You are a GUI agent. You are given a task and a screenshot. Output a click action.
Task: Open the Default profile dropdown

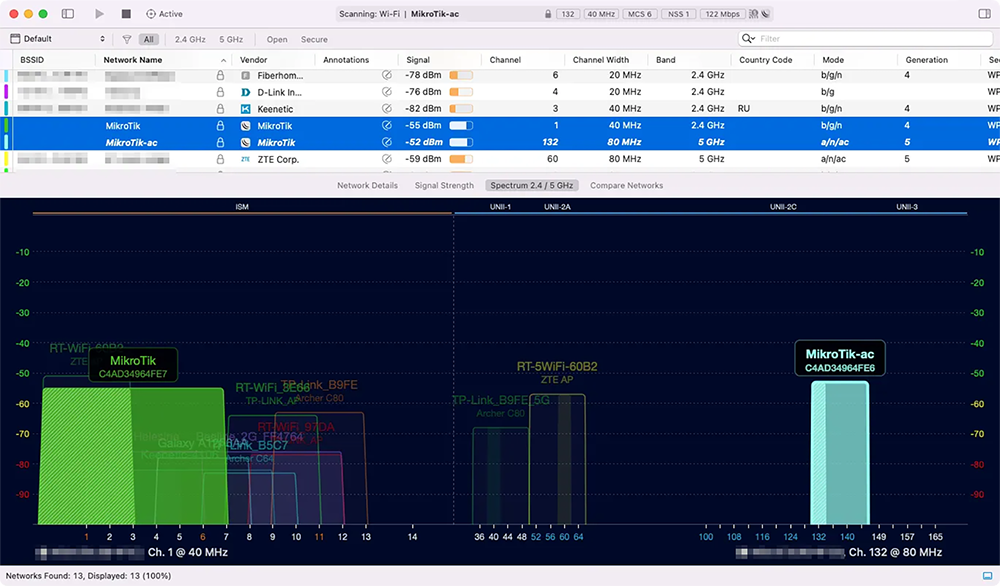click(x=58, y=39)
